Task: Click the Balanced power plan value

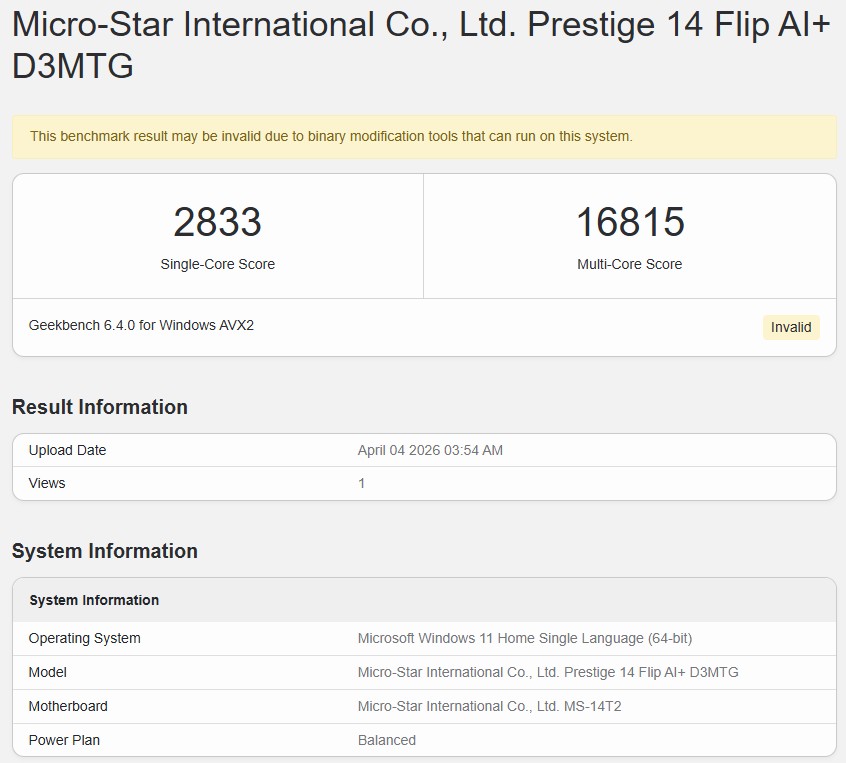Action: click(387, 740)
